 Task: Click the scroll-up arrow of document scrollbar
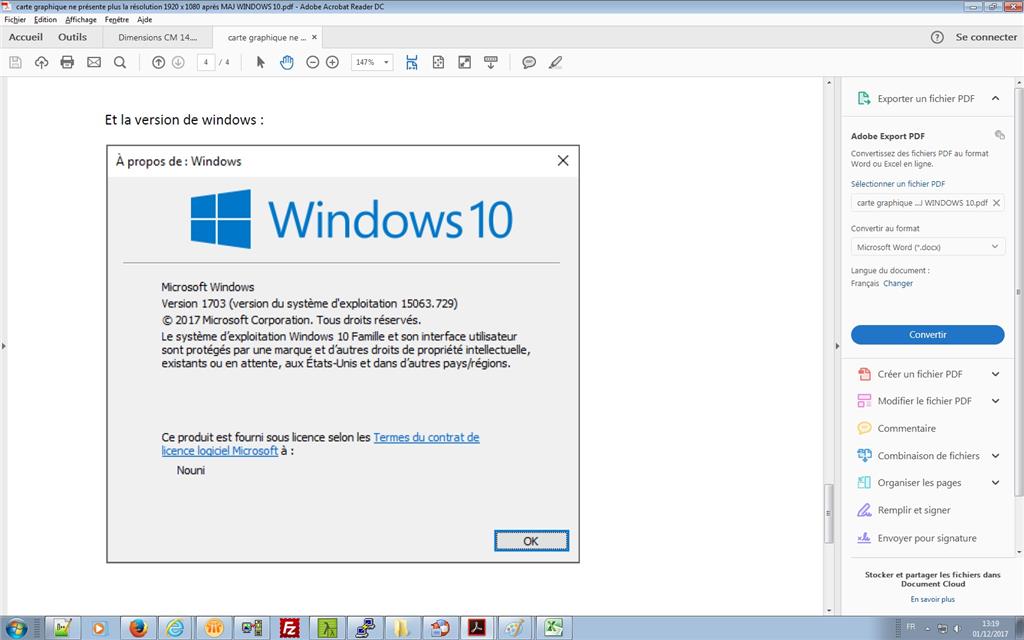pos(829,83)
